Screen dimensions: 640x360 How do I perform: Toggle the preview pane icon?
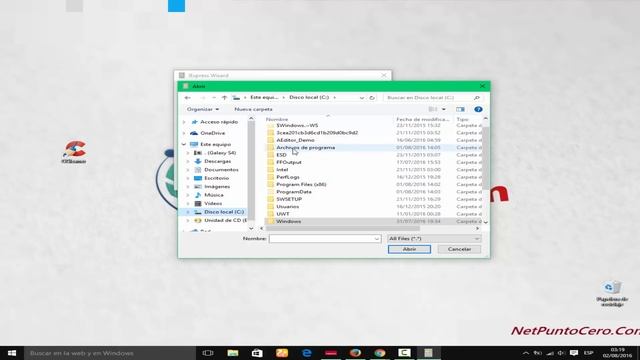pyautogui.click(x=460, y=109)
